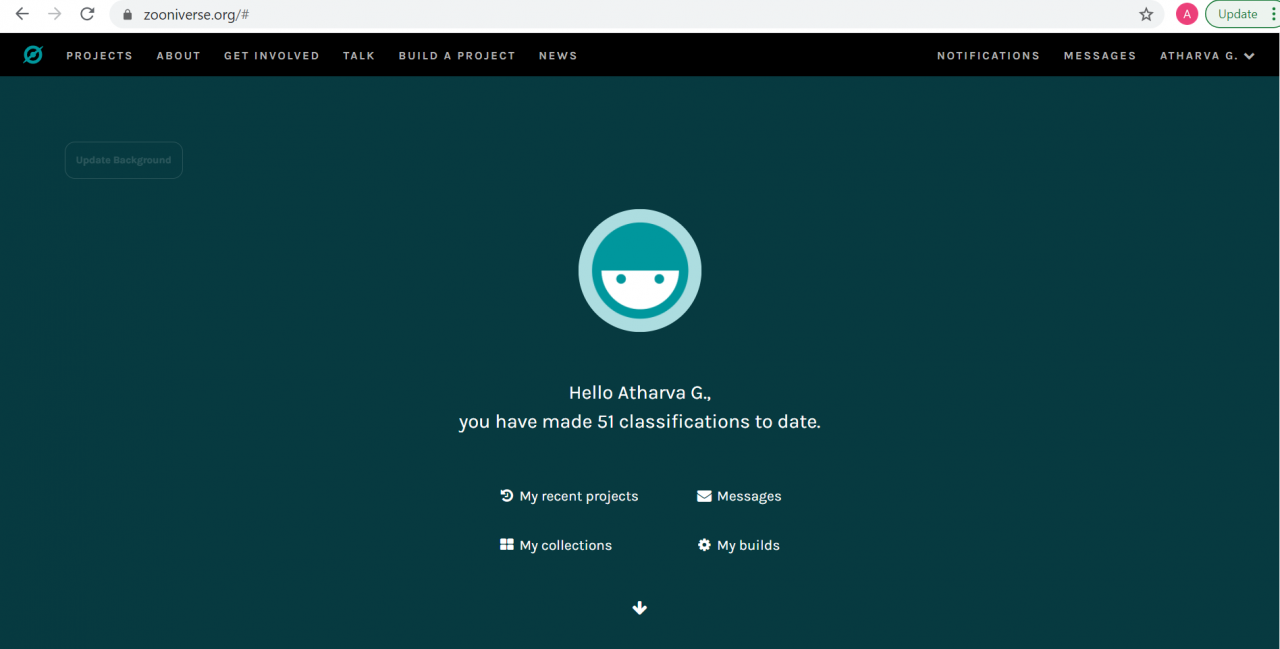The image size is (1280, 649).
Task: Click the browser forward arrow
Action: click(55, 14)
